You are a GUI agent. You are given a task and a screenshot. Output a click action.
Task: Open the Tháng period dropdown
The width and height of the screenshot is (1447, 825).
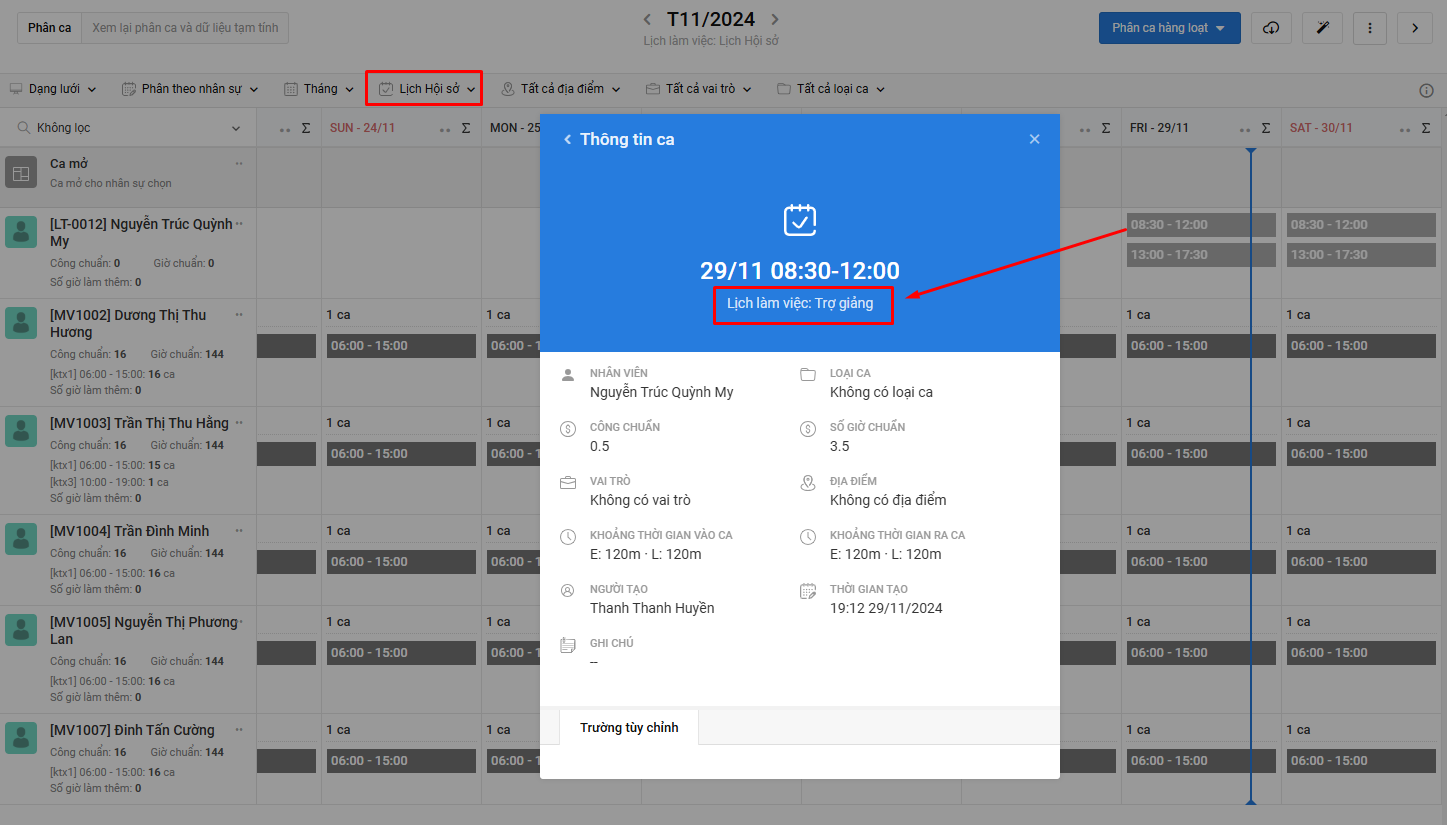pos(319,89)
